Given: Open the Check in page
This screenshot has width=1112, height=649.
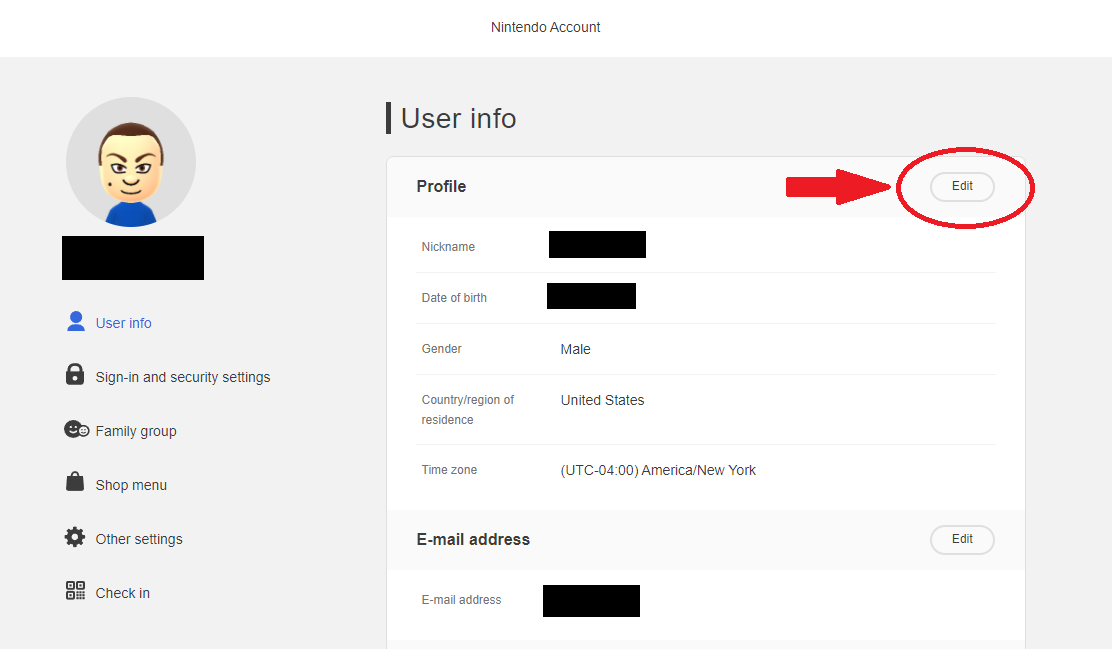Looking at the screenshot, I should [123, 593].
